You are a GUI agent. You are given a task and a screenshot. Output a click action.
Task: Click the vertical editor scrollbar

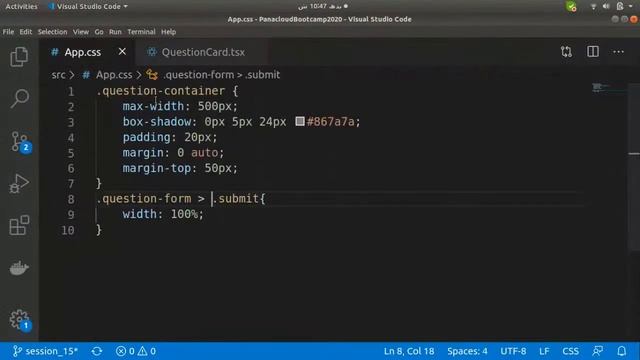coord(634,167)
